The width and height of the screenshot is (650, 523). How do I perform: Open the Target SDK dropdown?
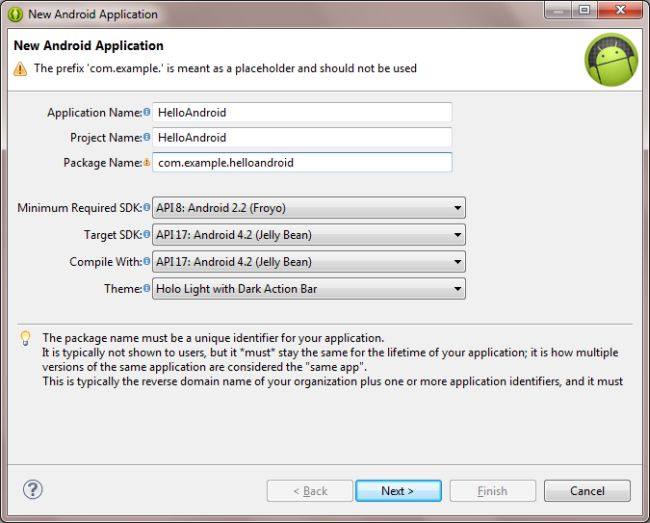coord(309,235)
